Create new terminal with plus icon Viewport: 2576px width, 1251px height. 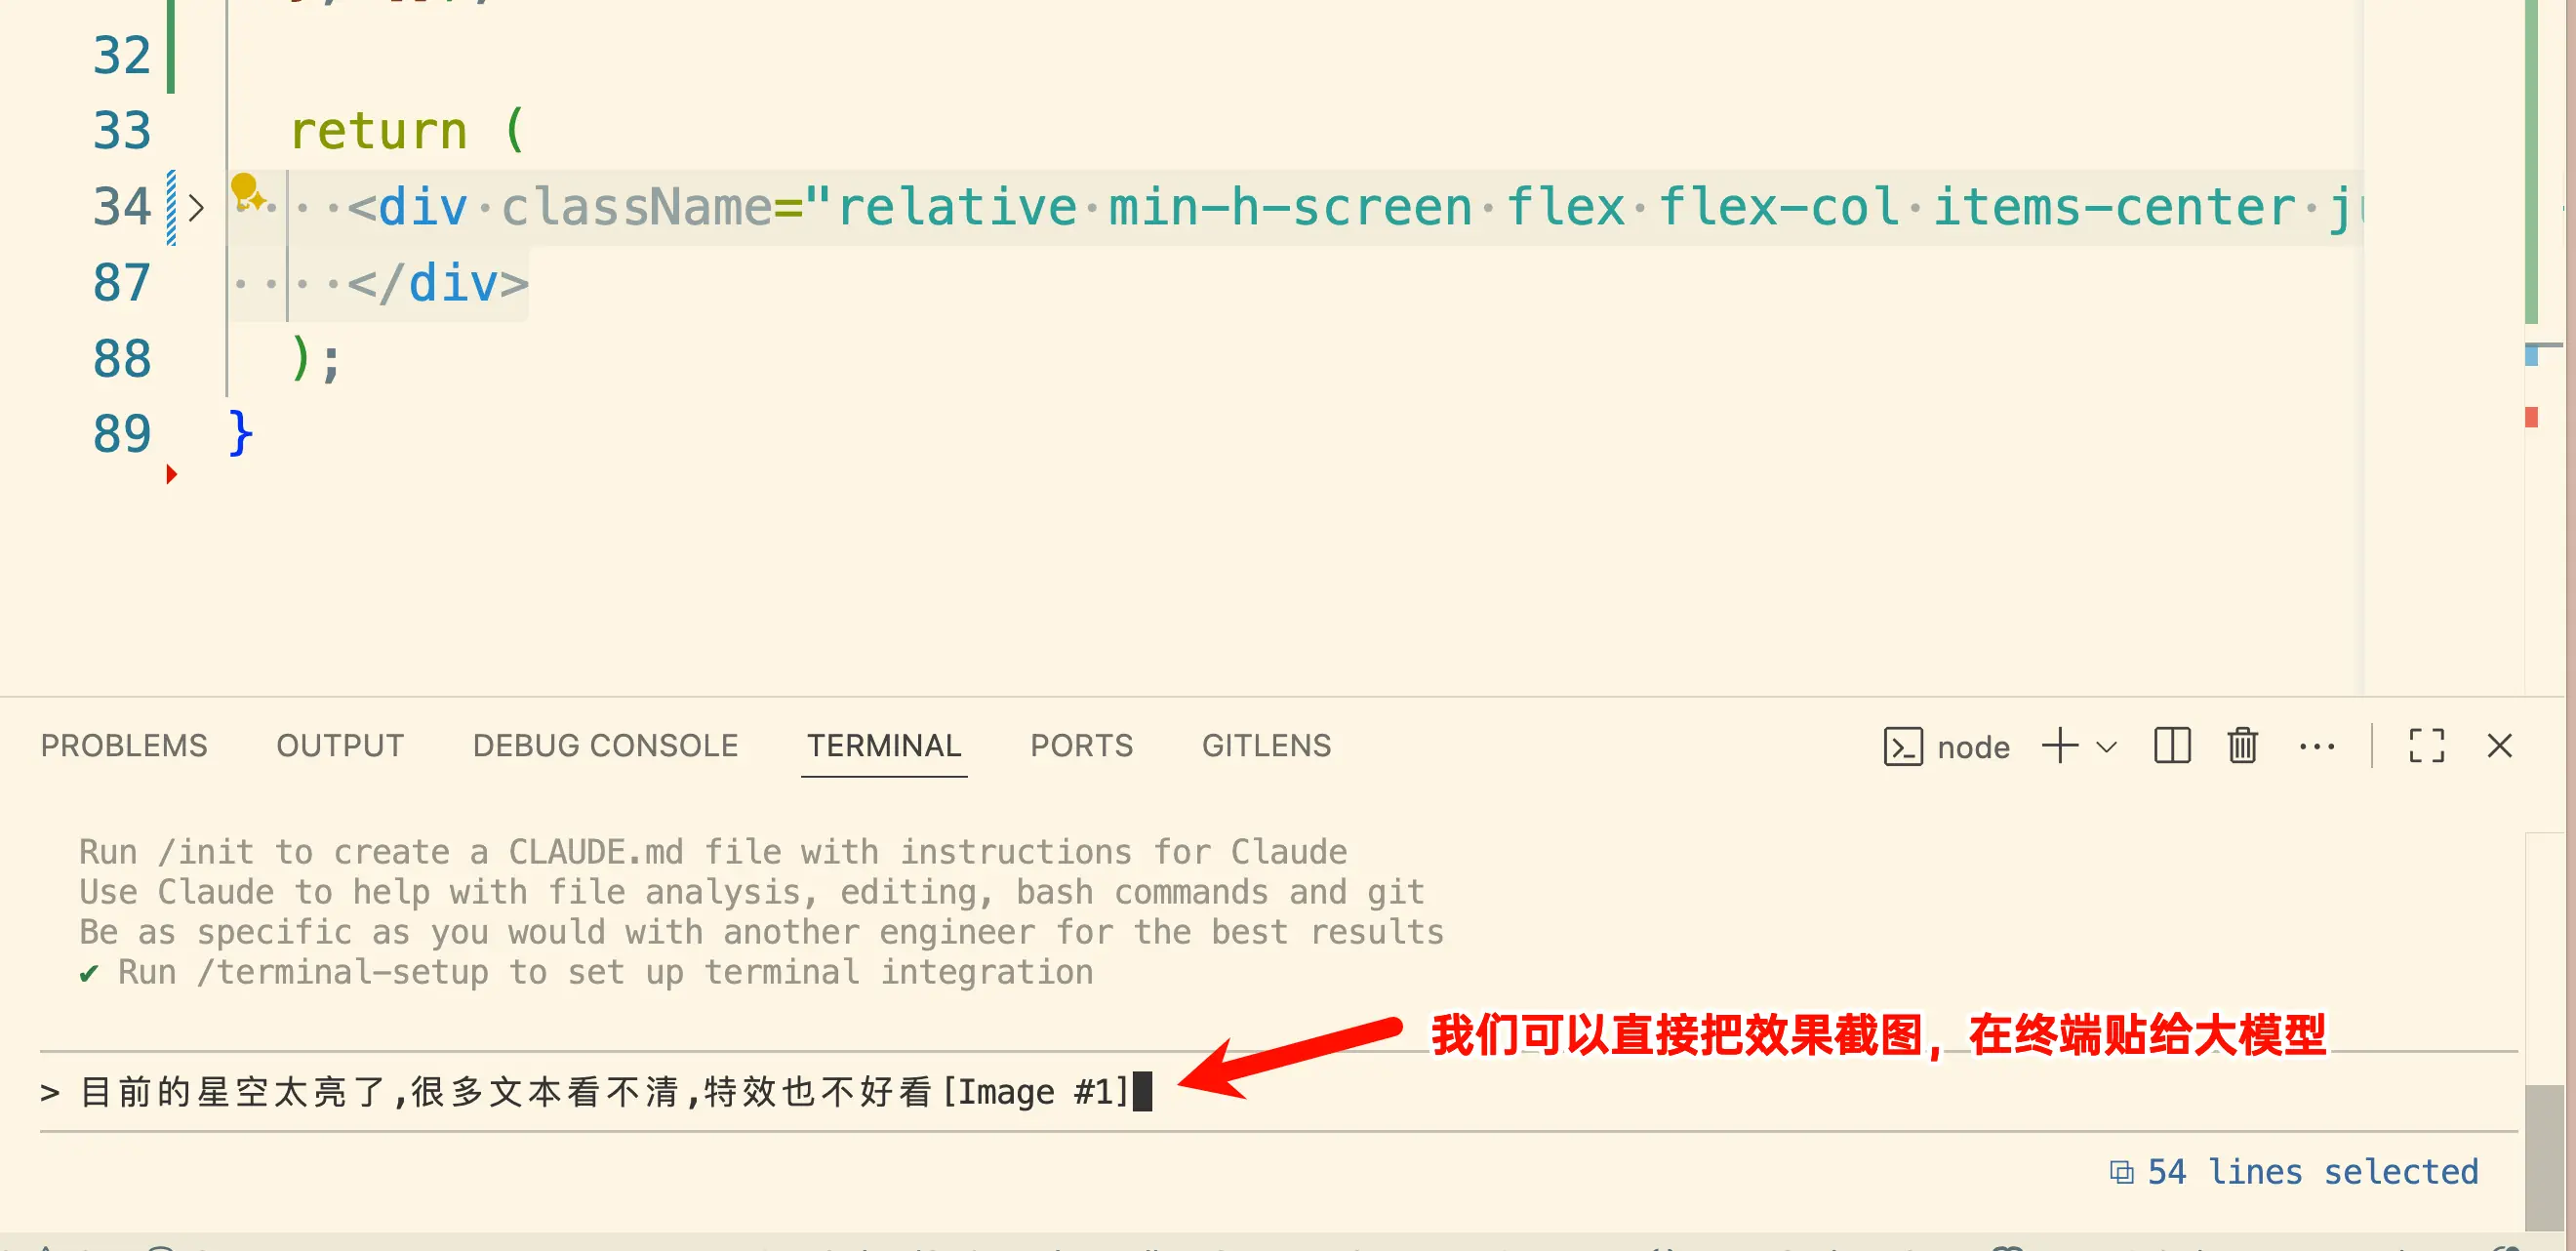[x=2059, y=746]
